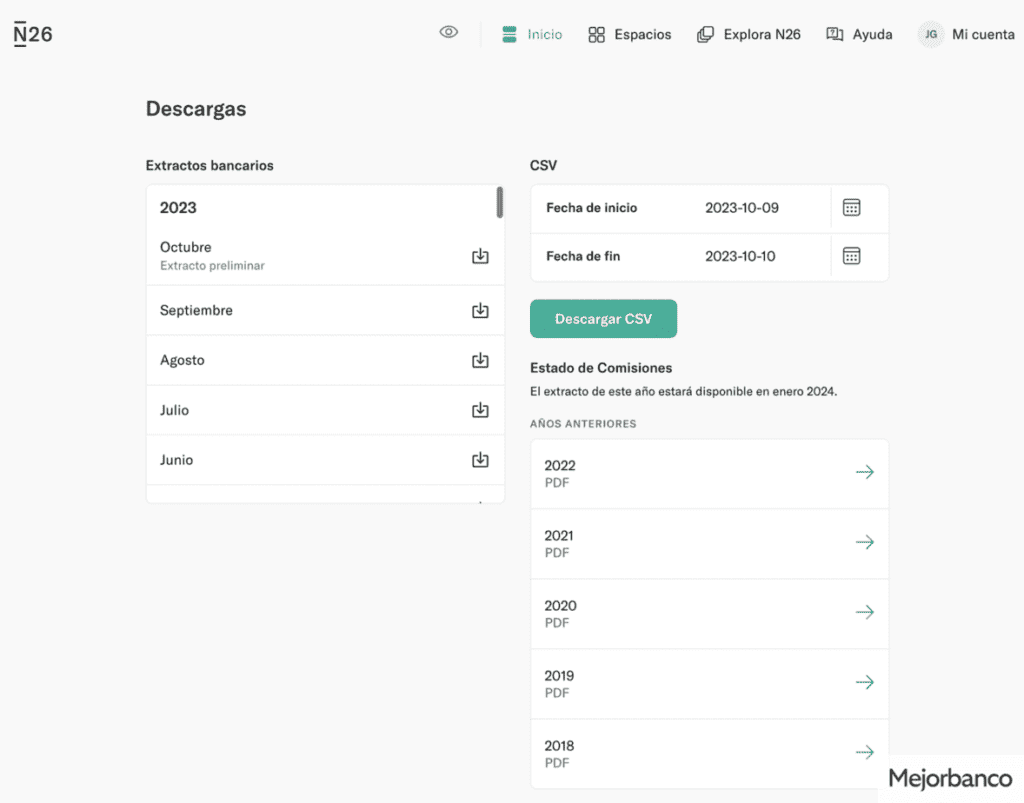Open Mi cuenta account menu
Image resolution: width=1024 pixels, height=803 pixels.
coord(967,35)
